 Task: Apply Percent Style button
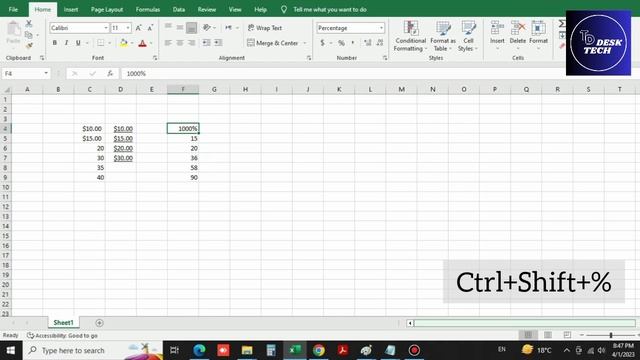341,43
